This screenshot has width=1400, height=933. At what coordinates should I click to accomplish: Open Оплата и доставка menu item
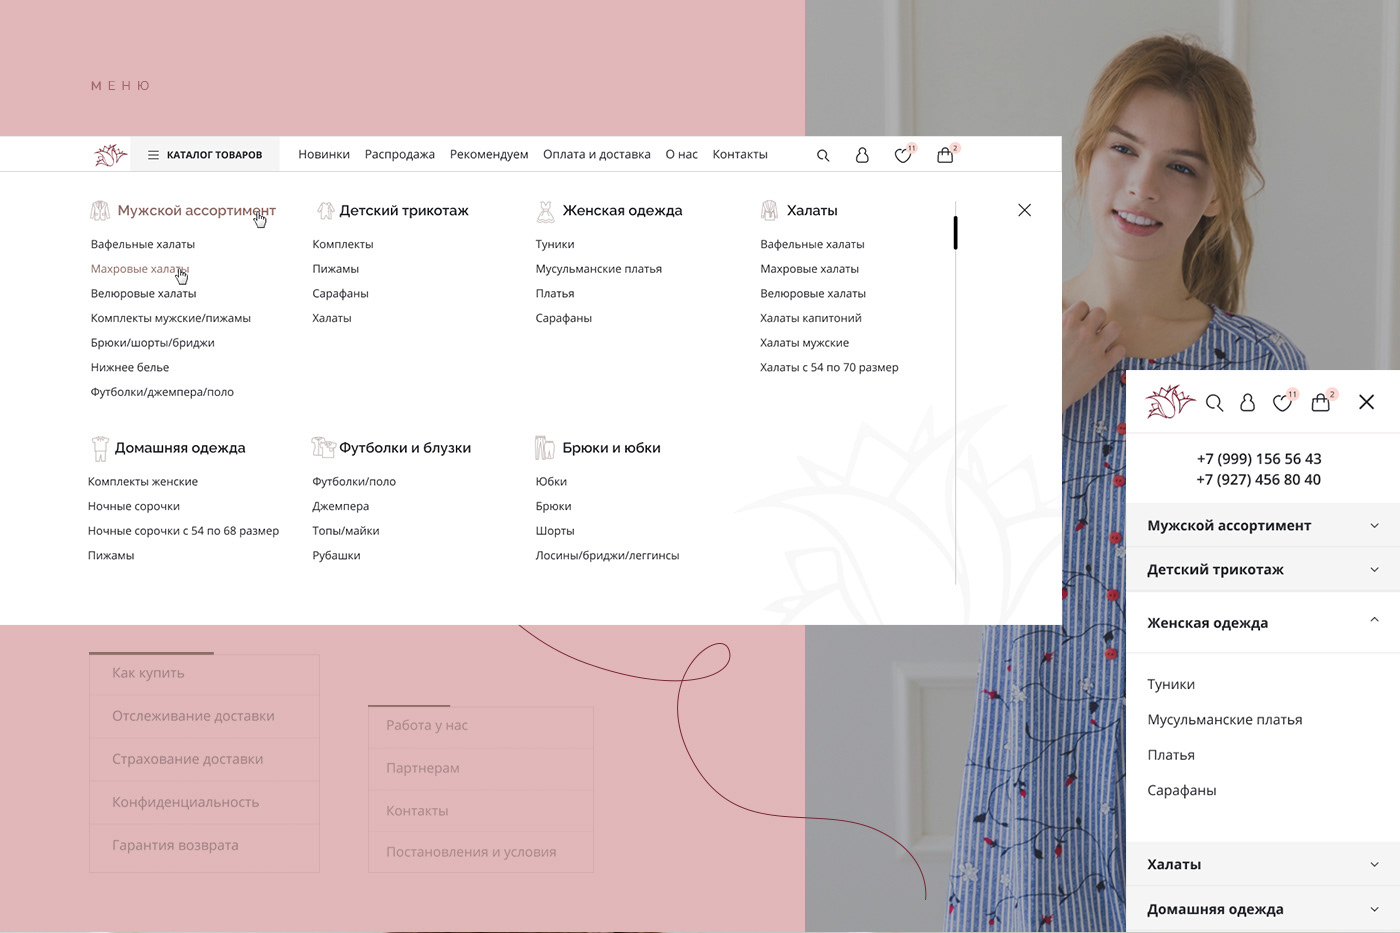pos(597,154)
